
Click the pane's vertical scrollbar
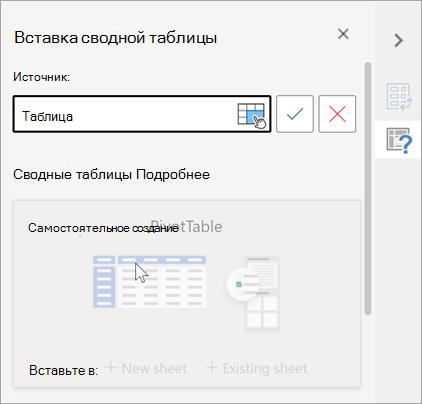coord(368,188)
